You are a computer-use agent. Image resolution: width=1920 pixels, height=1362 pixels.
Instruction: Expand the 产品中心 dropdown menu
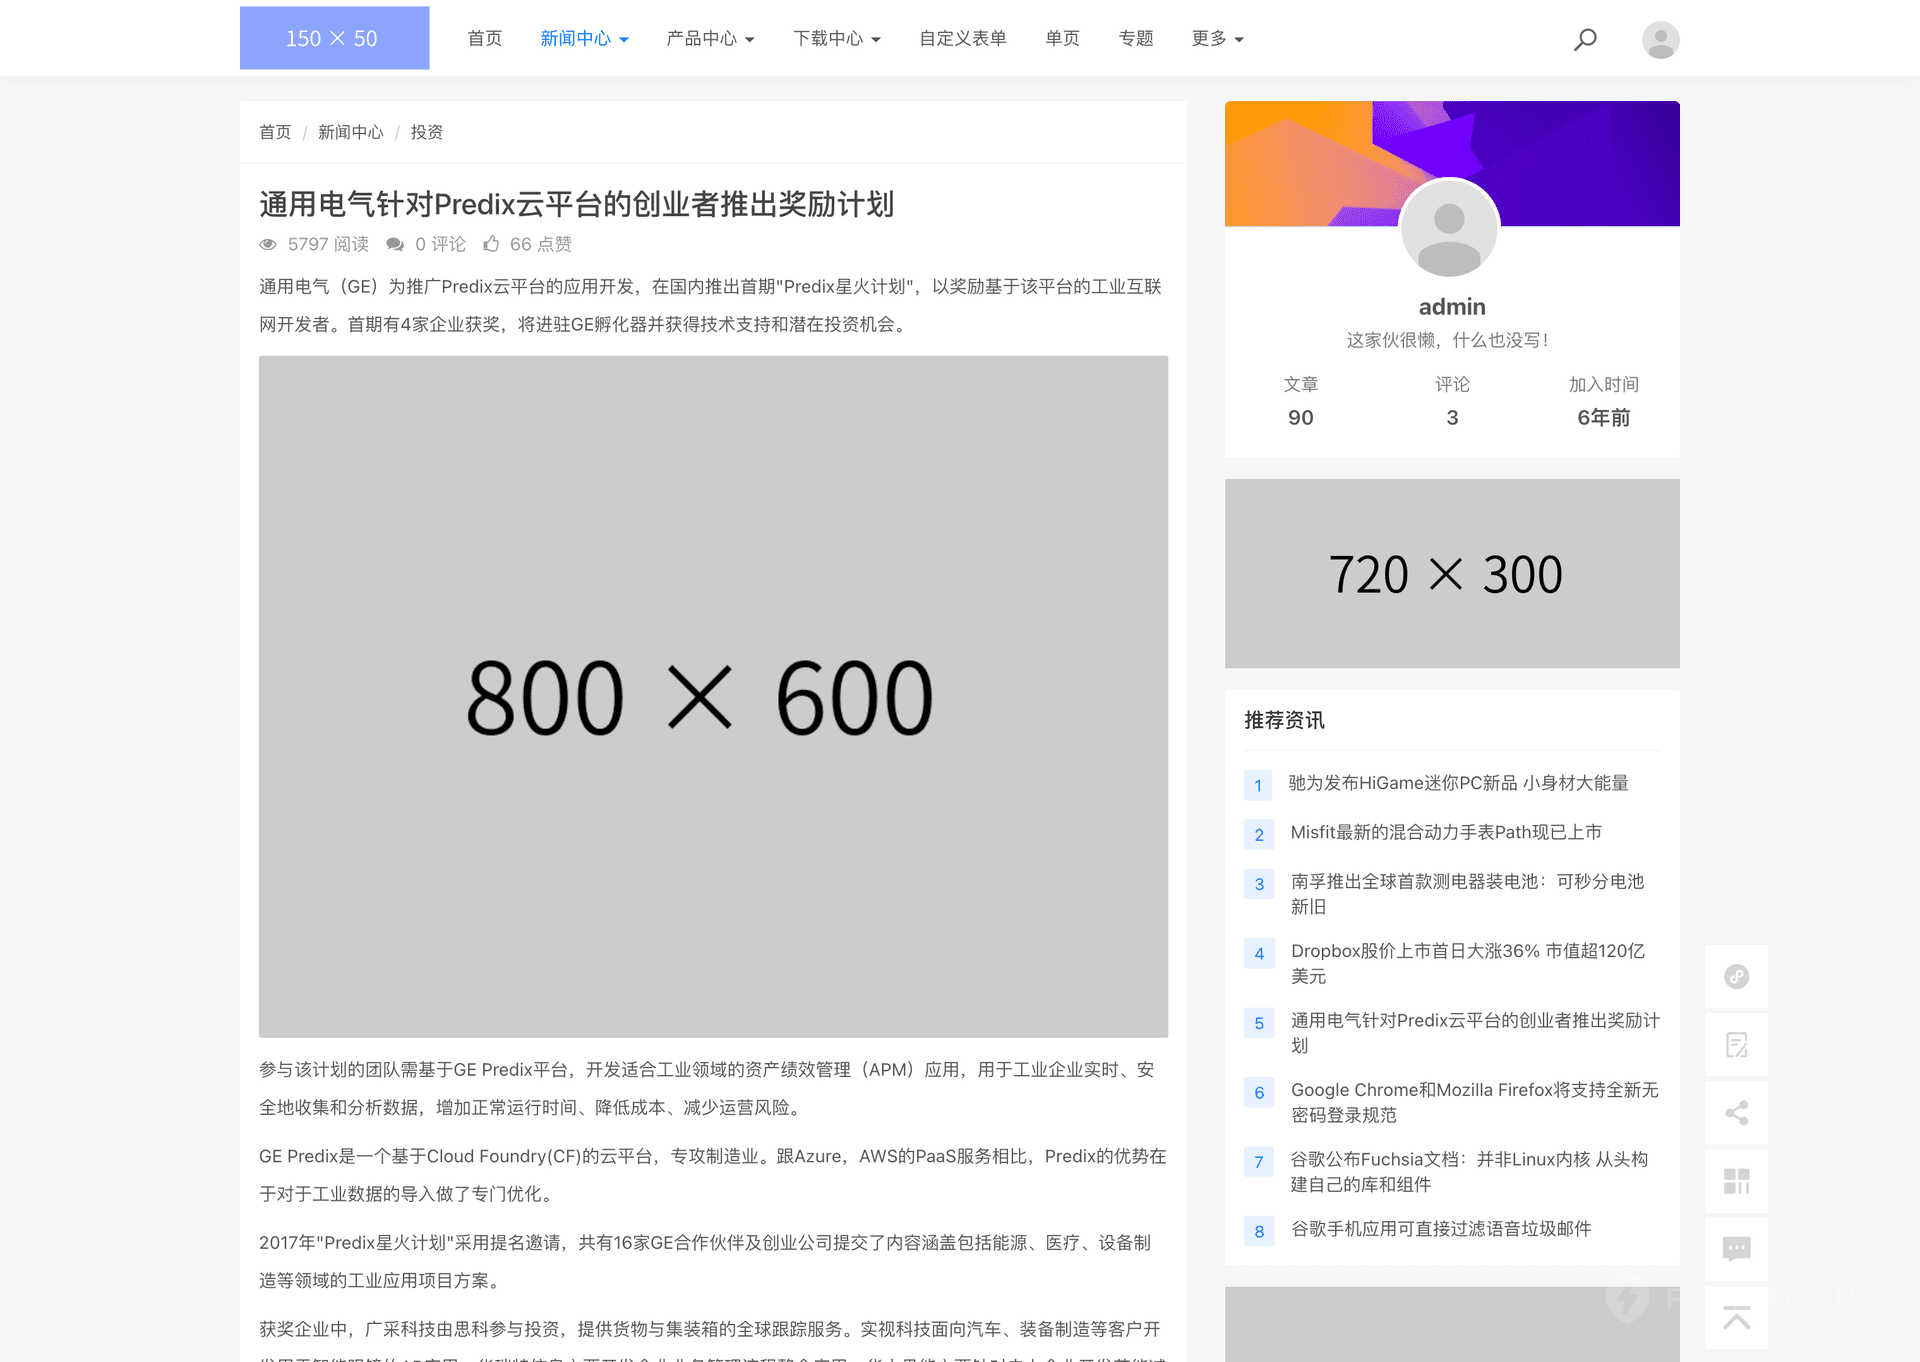click(x=710, y=39)
